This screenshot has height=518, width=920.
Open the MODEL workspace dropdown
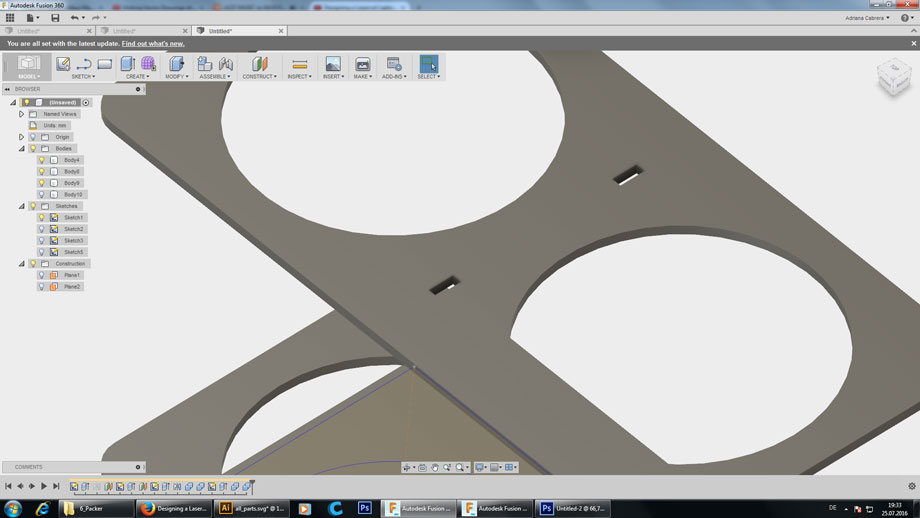(28, 67)
